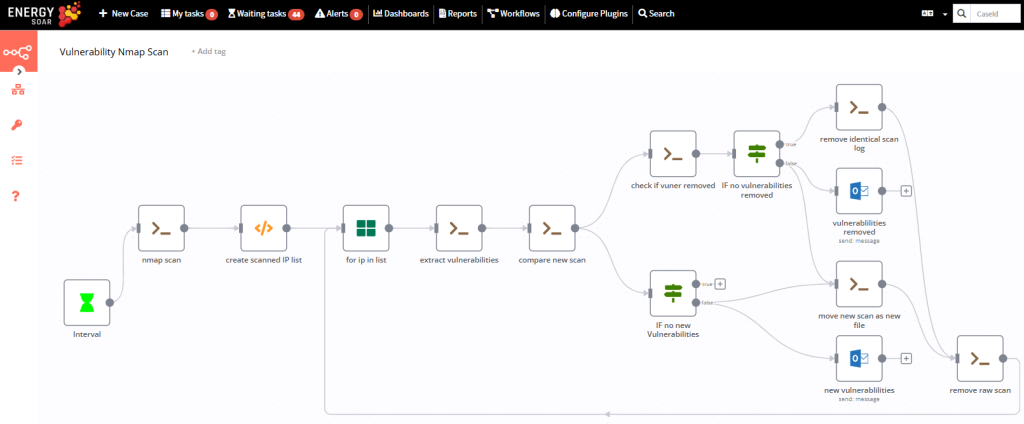Click the Interval hourglass trigger node
The image size is (1024, 424).
[87, 302]
